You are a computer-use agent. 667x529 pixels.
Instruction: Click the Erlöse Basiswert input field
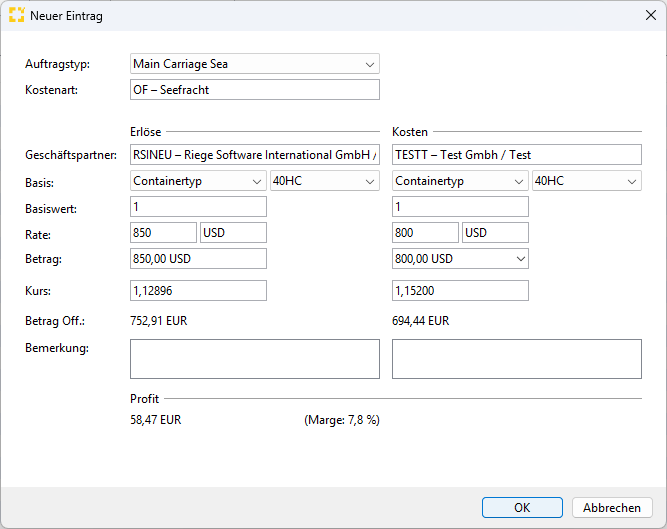[198, 207]
